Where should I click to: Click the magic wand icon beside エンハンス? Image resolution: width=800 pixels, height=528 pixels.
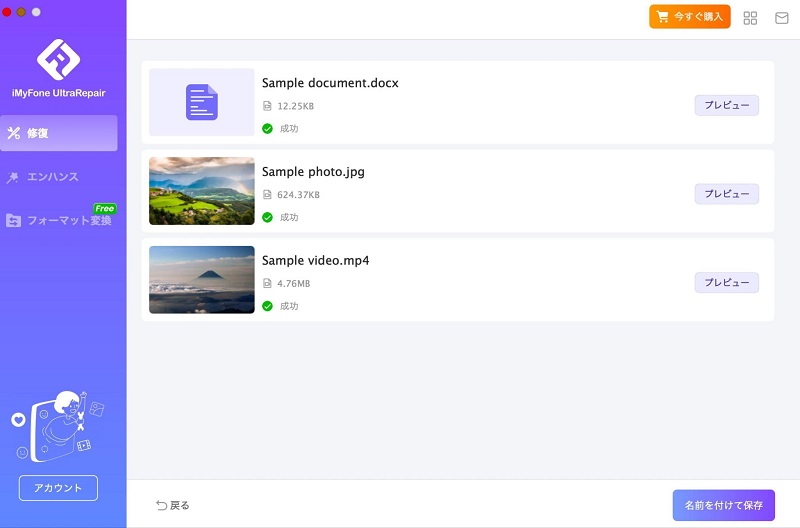click(13, 178)
